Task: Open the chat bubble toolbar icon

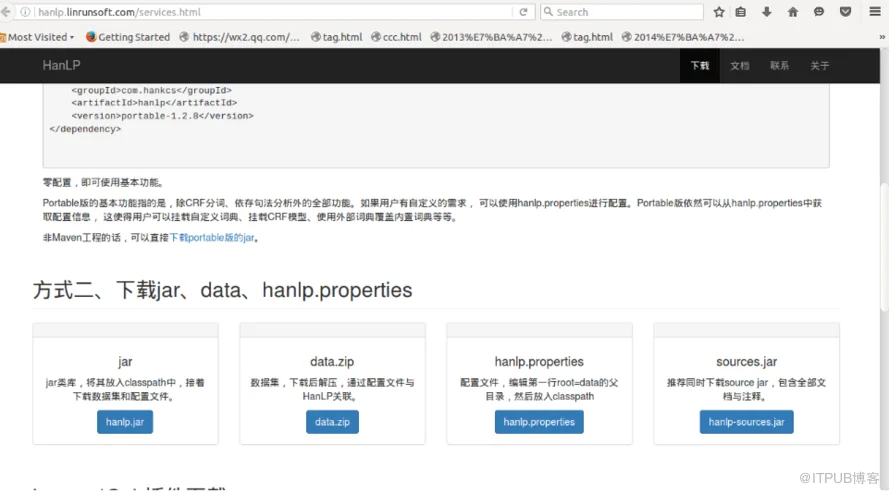Action: point(819,12)
